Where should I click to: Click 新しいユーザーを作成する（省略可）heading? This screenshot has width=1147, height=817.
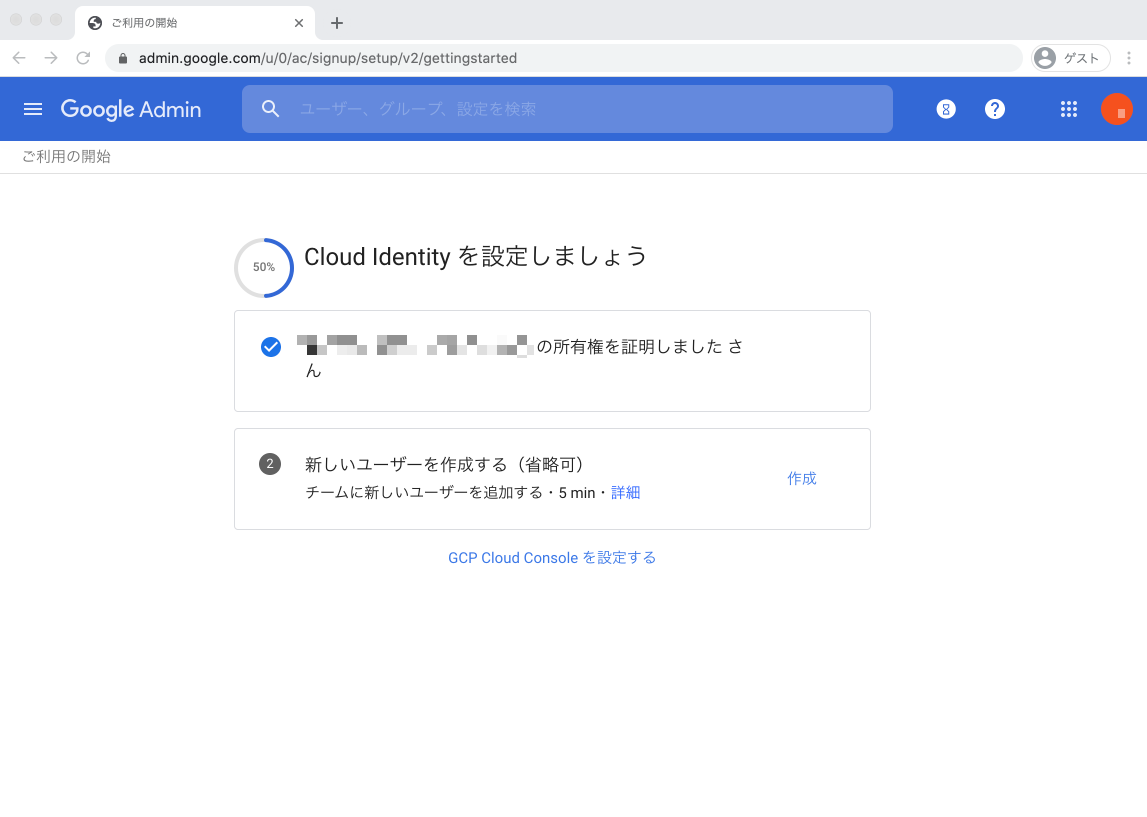pos(444,464)
